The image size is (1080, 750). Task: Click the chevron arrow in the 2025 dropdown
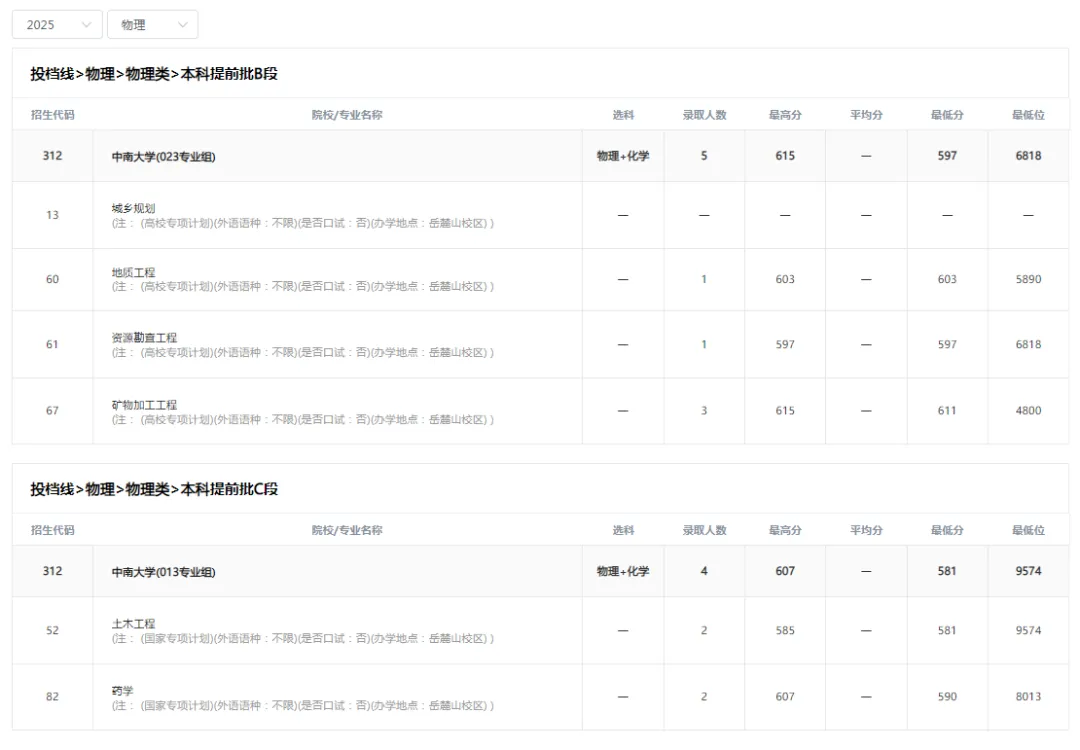click(x=86, y=25)
